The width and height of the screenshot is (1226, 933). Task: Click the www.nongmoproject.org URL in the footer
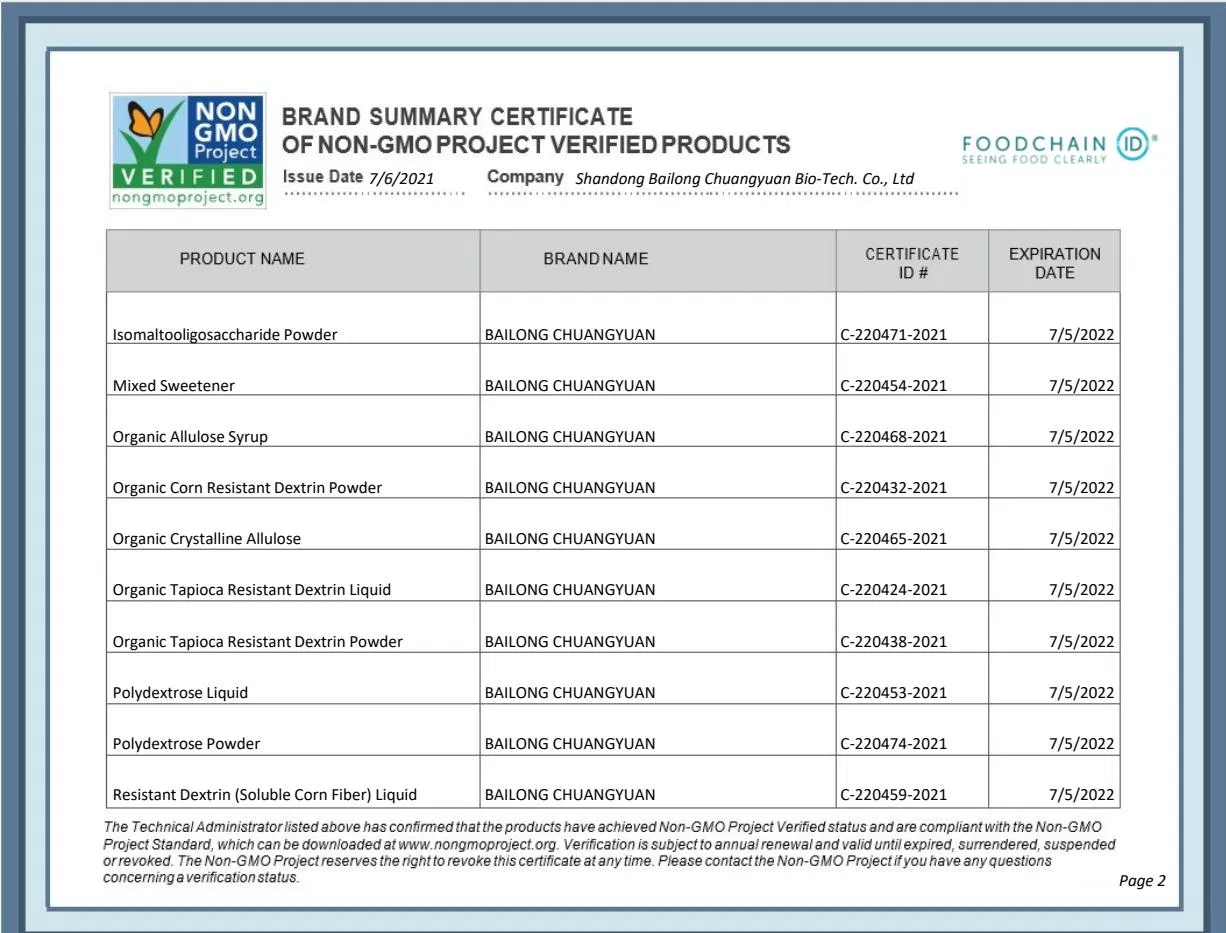tap(470, 843)
